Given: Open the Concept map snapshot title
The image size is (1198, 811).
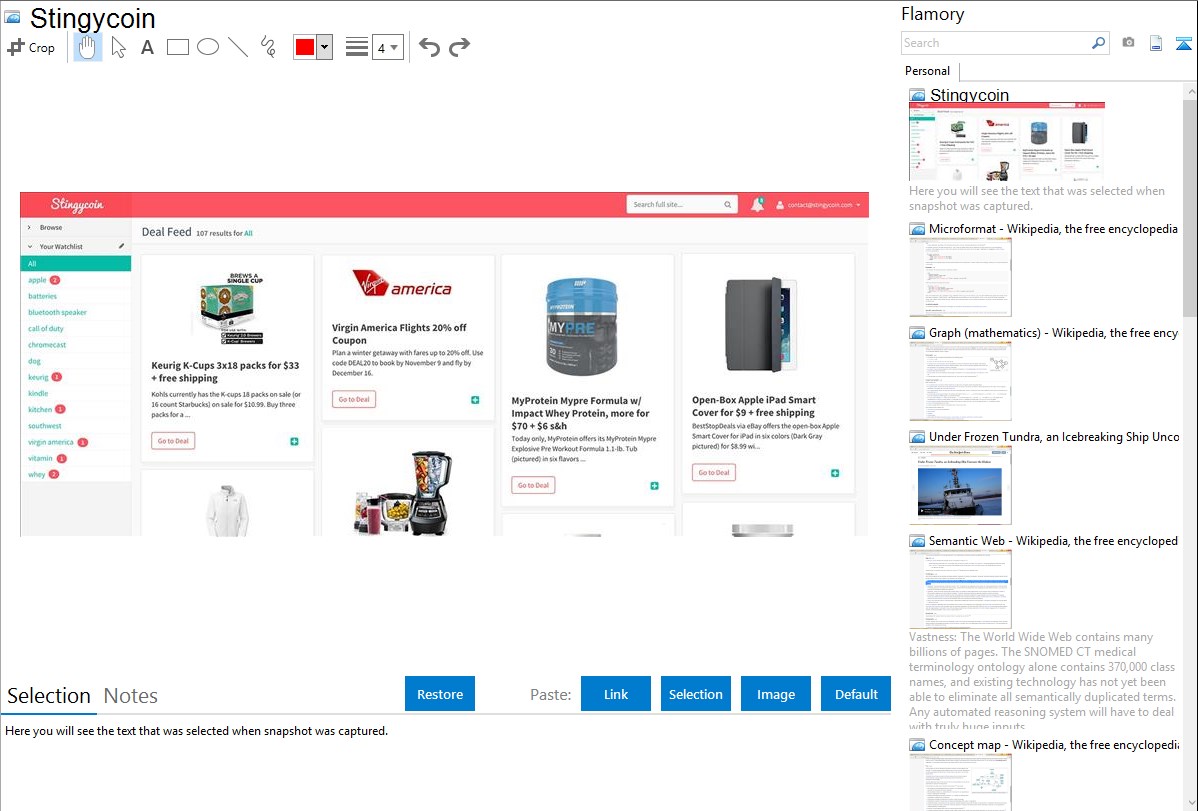Looking at the screenshot, I should [1053, 744].
